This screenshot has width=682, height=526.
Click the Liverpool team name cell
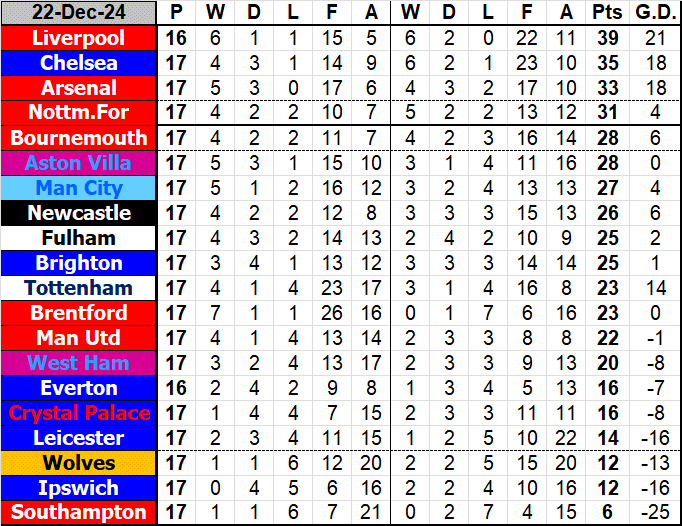(79, 38)
